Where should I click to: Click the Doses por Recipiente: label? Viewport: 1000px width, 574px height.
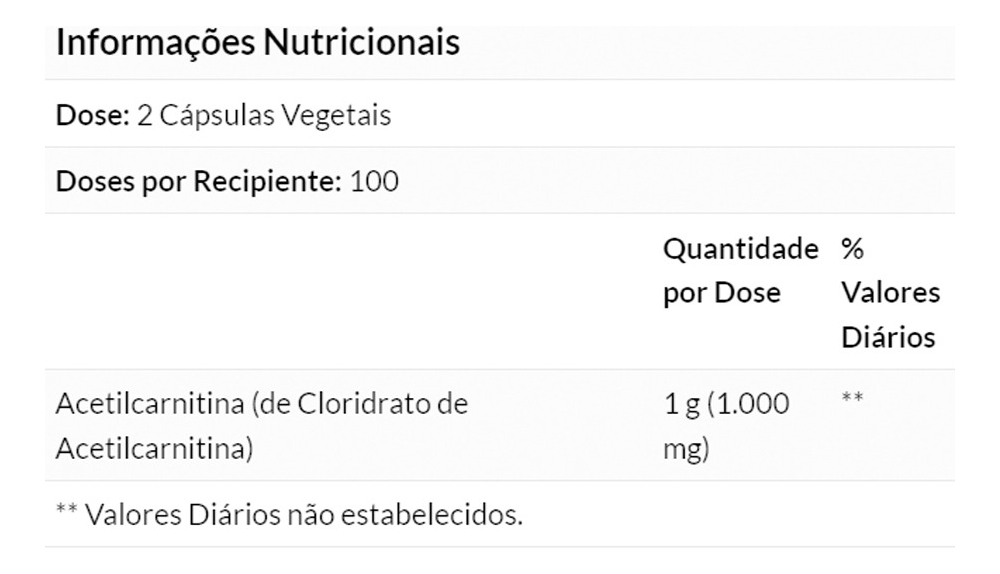click(198, 182)
